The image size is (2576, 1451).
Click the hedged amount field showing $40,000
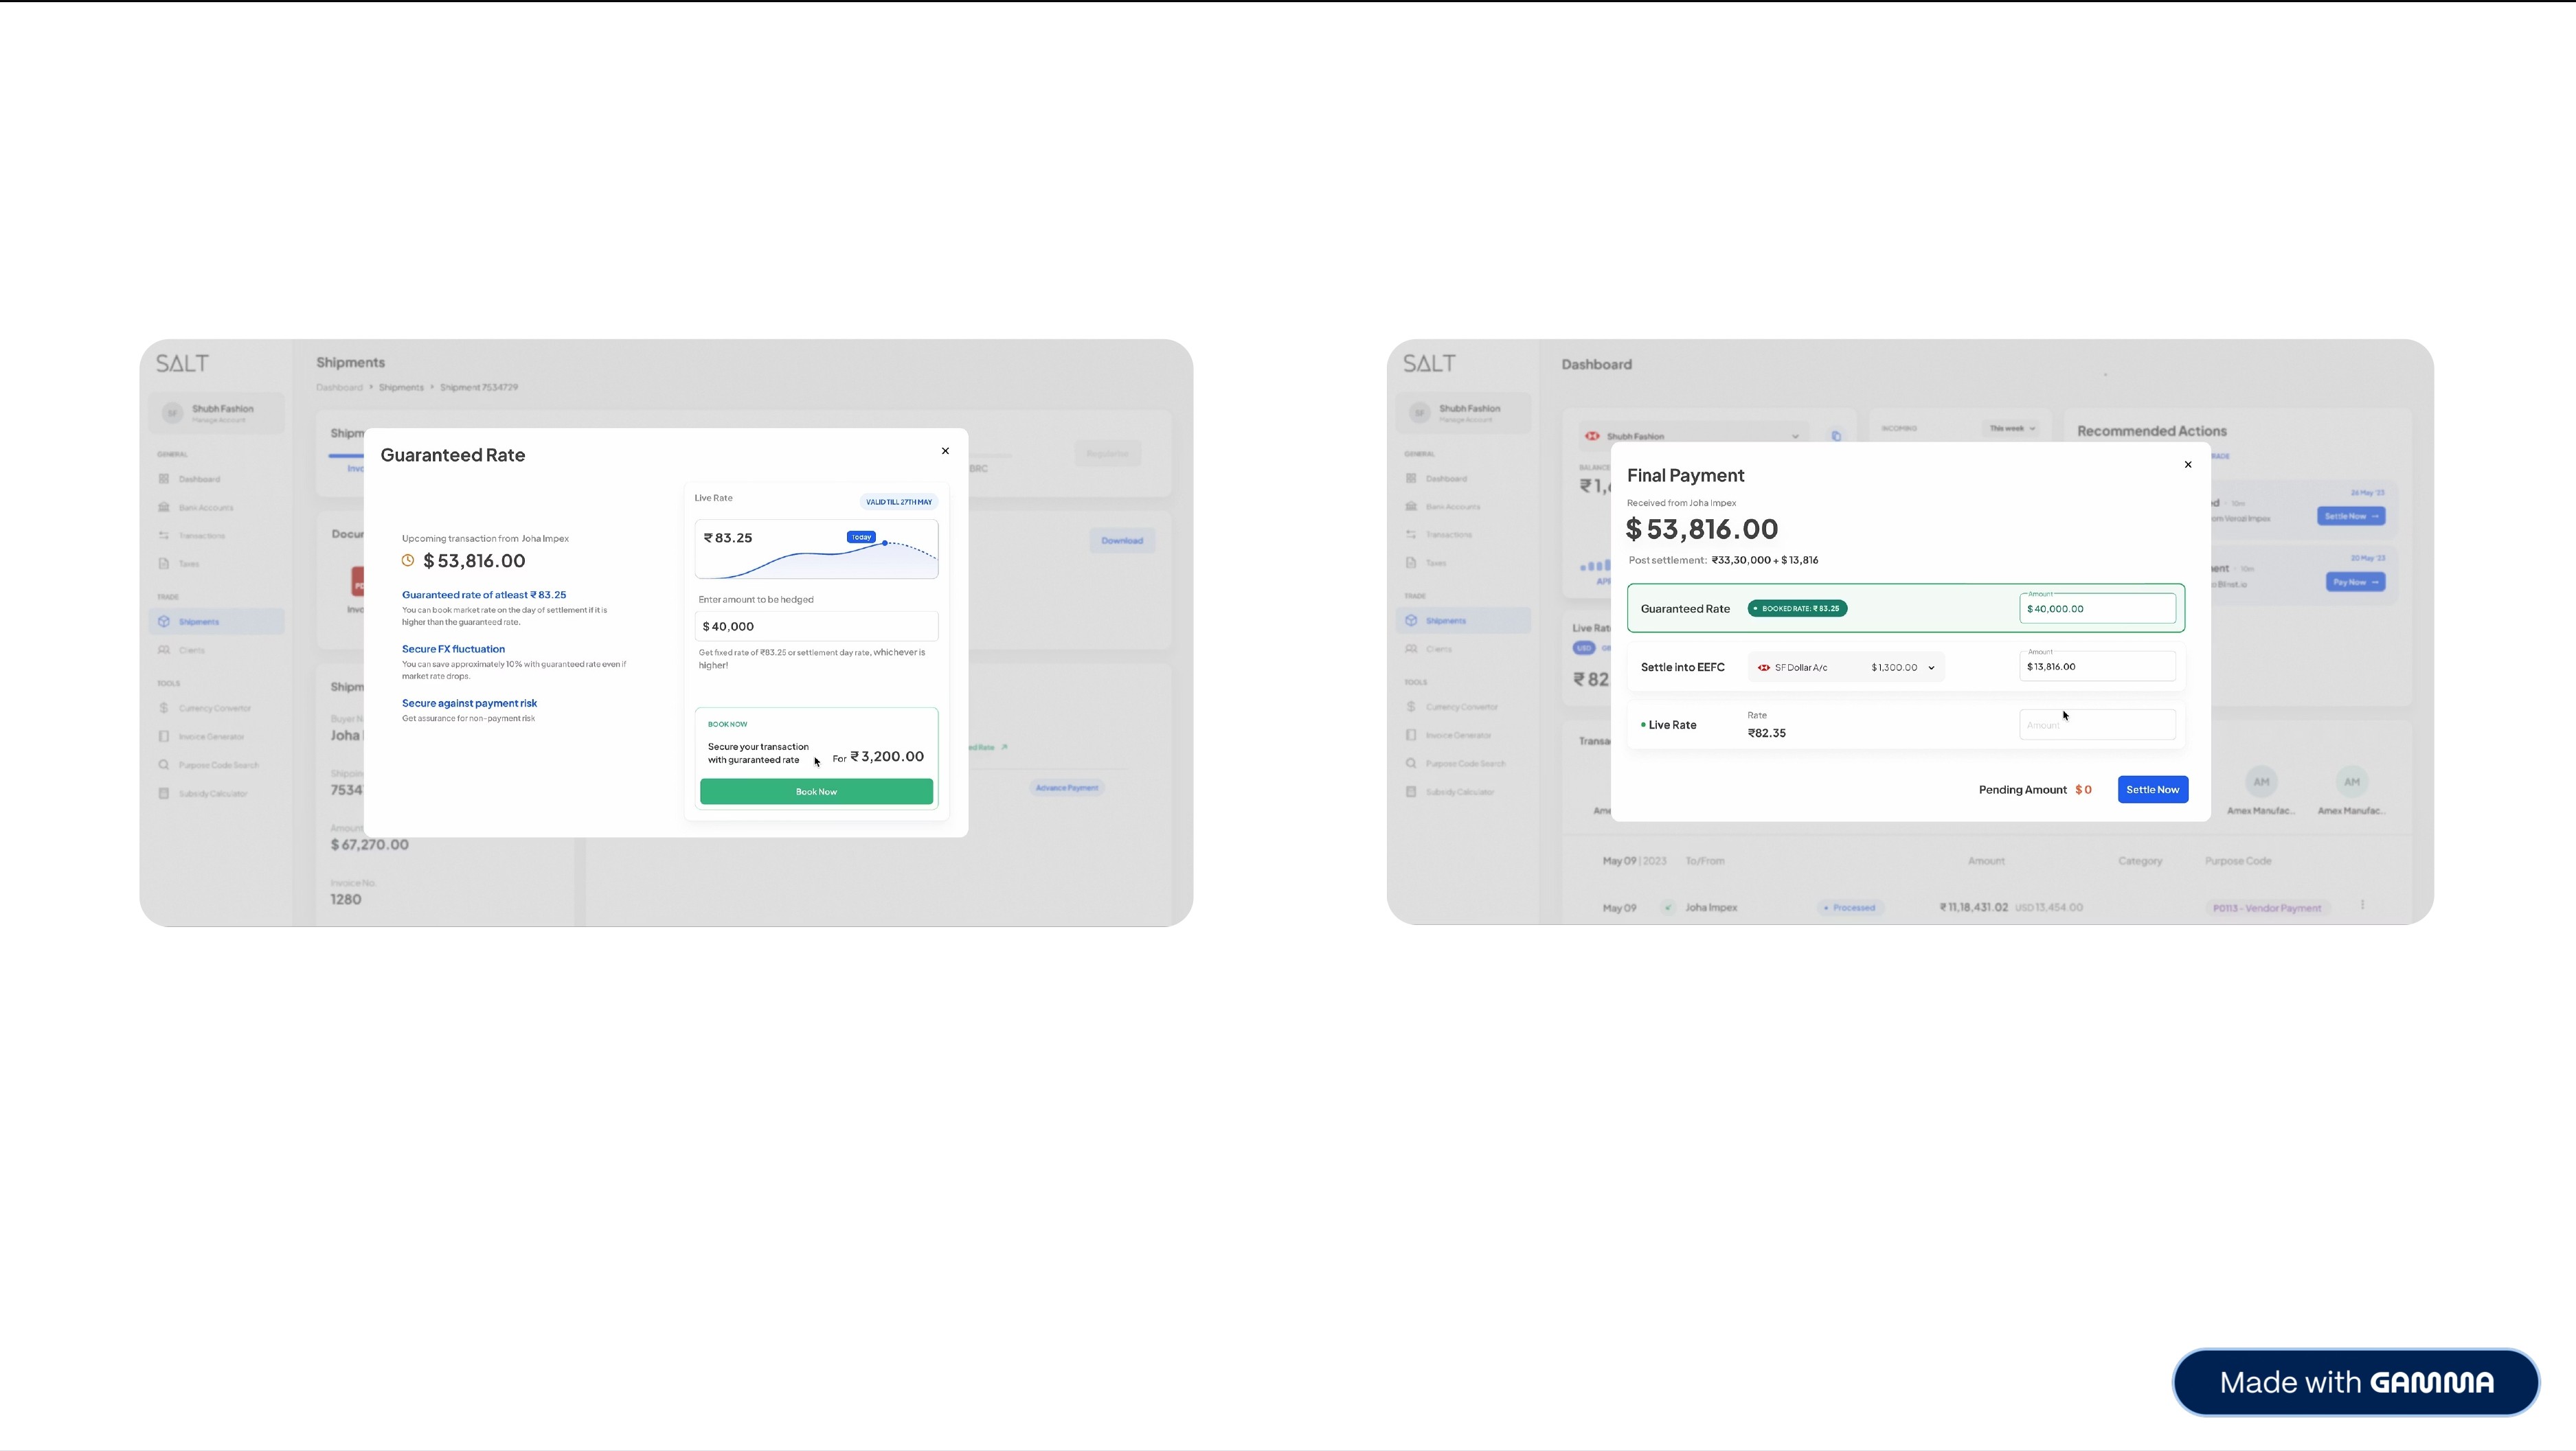(x=816, y=626)
